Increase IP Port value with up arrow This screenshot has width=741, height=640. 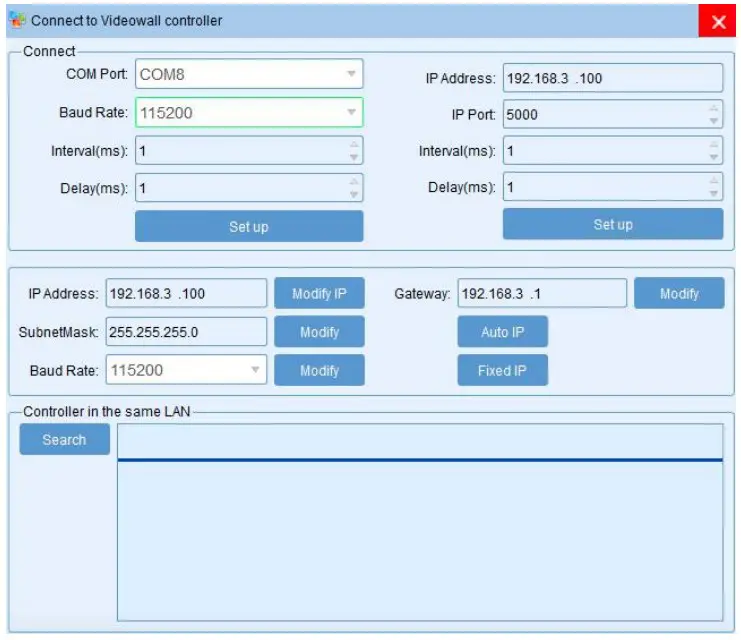coord(714,108)
